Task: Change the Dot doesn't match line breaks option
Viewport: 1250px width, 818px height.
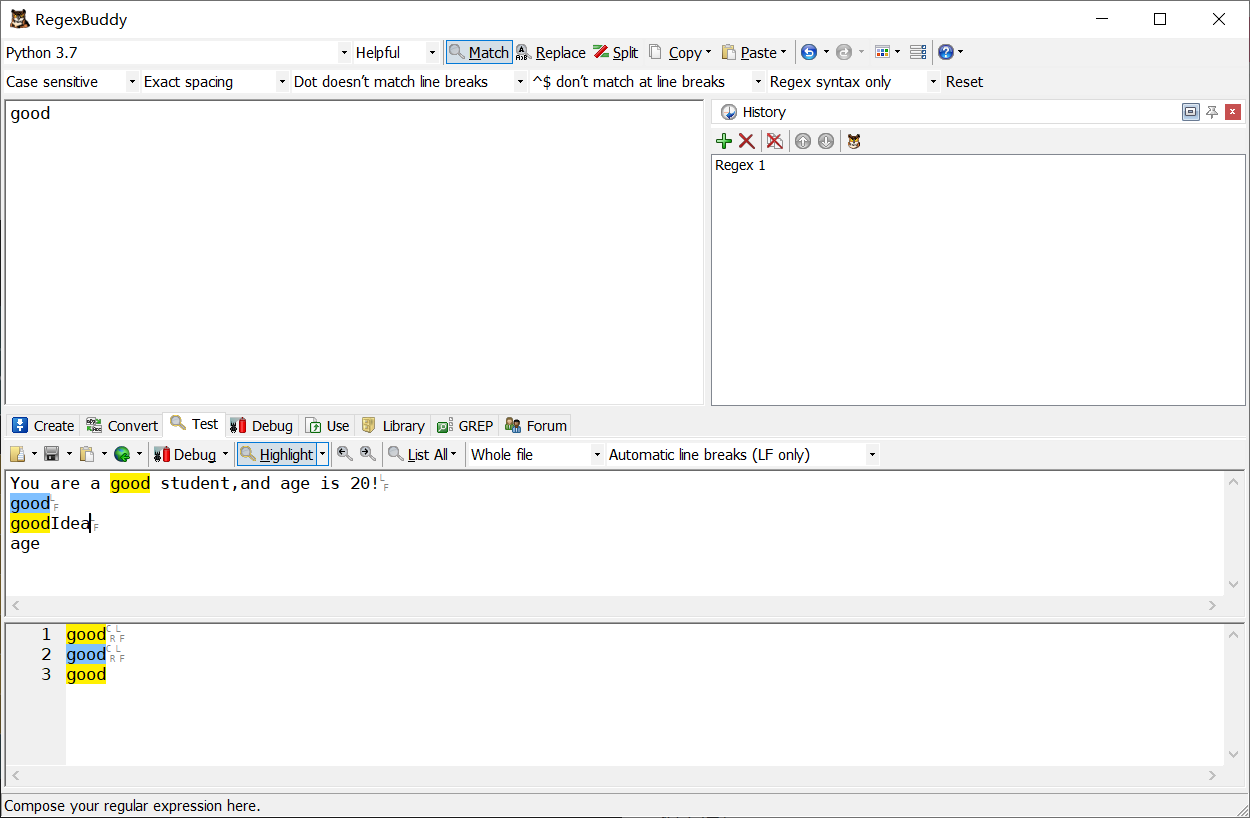Action: pyautogui.click(x=408, y=82)
